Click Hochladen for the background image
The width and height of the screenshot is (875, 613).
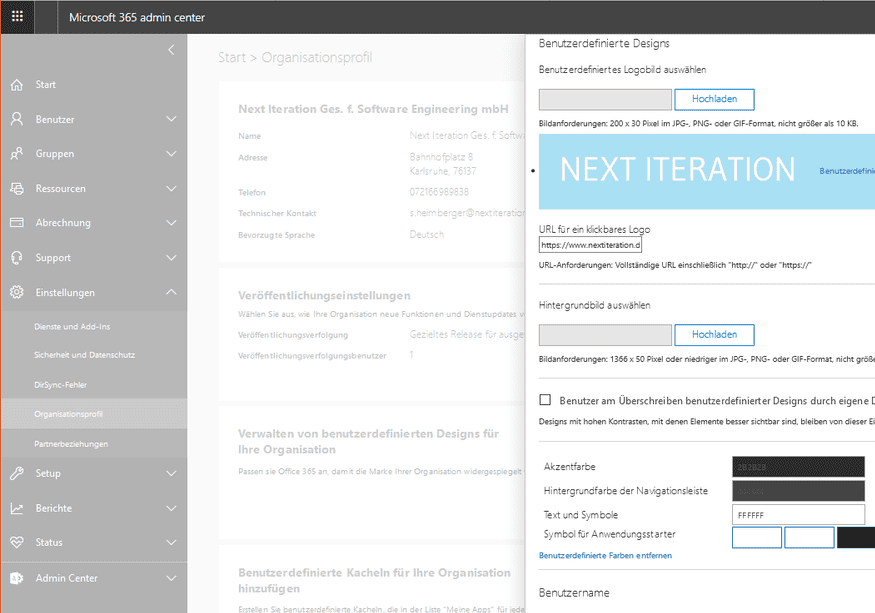point(714,334)
